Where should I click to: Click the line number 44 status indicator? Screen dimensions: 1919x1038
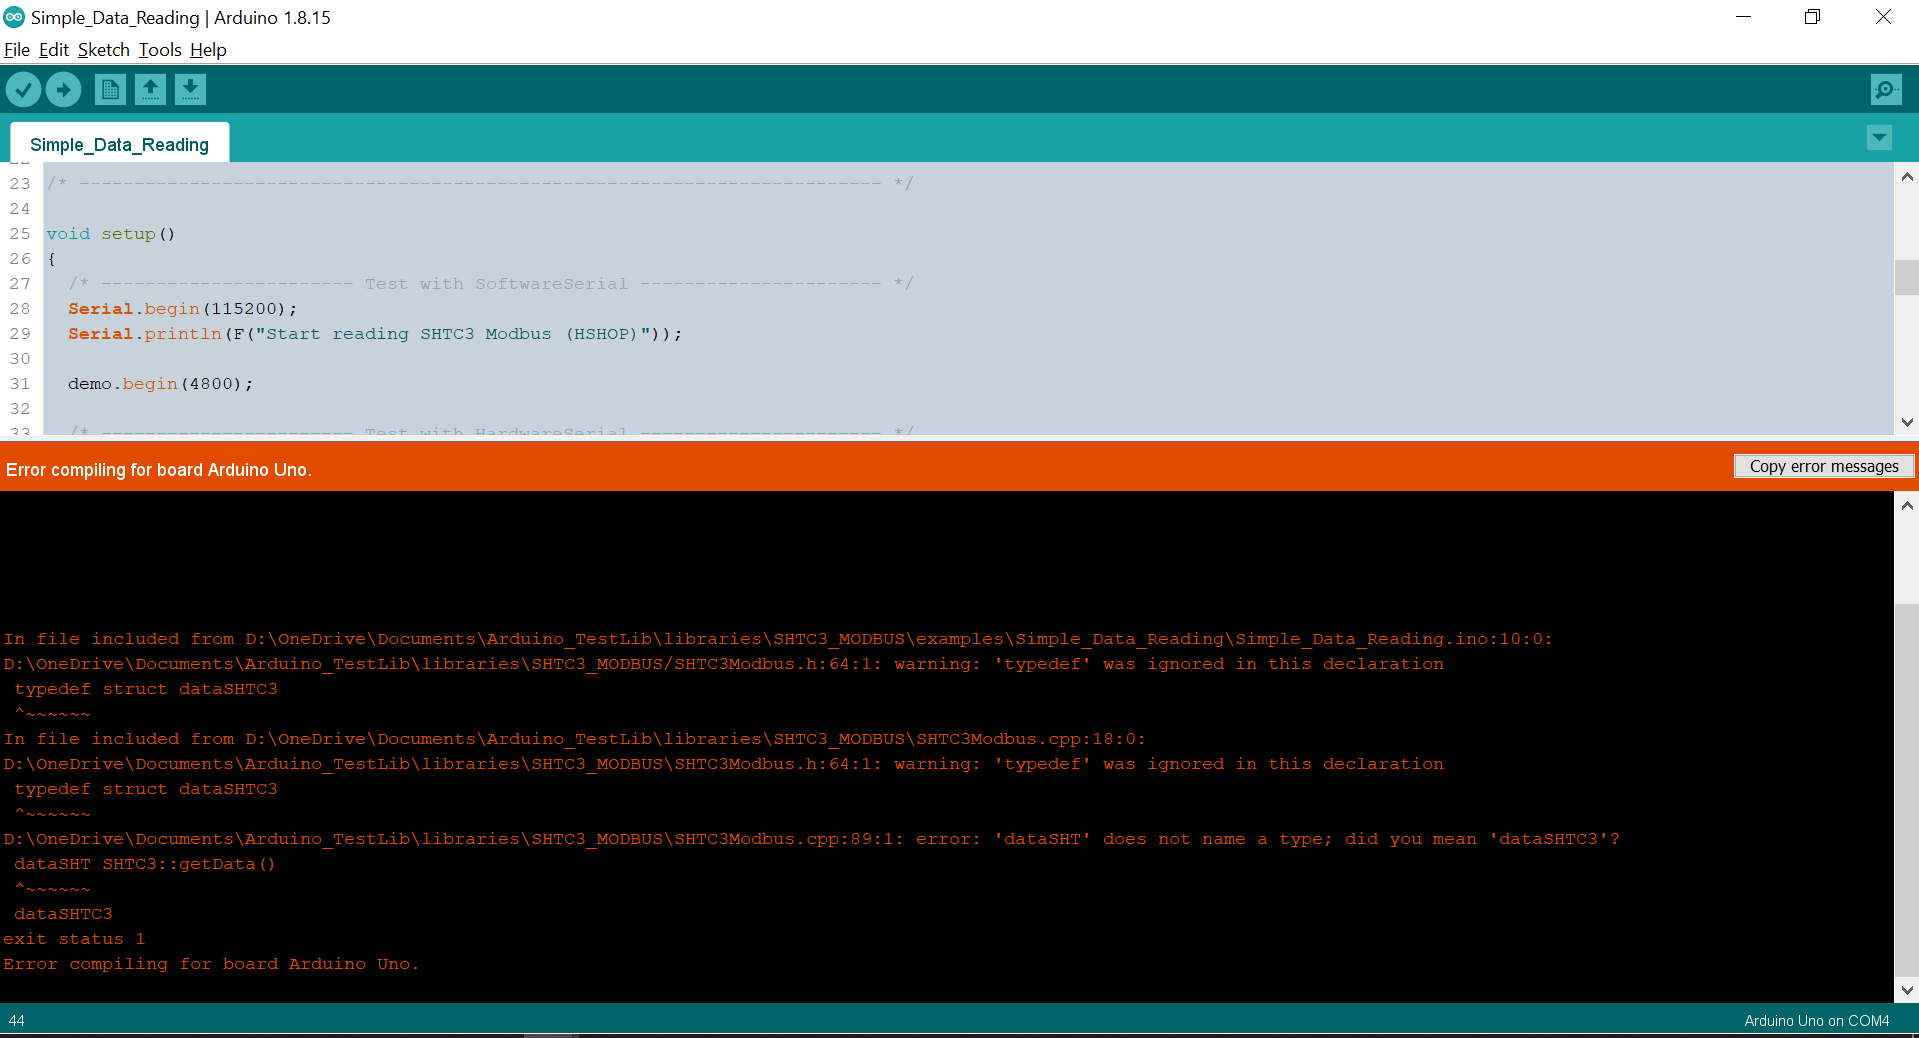click(18, 1020)
